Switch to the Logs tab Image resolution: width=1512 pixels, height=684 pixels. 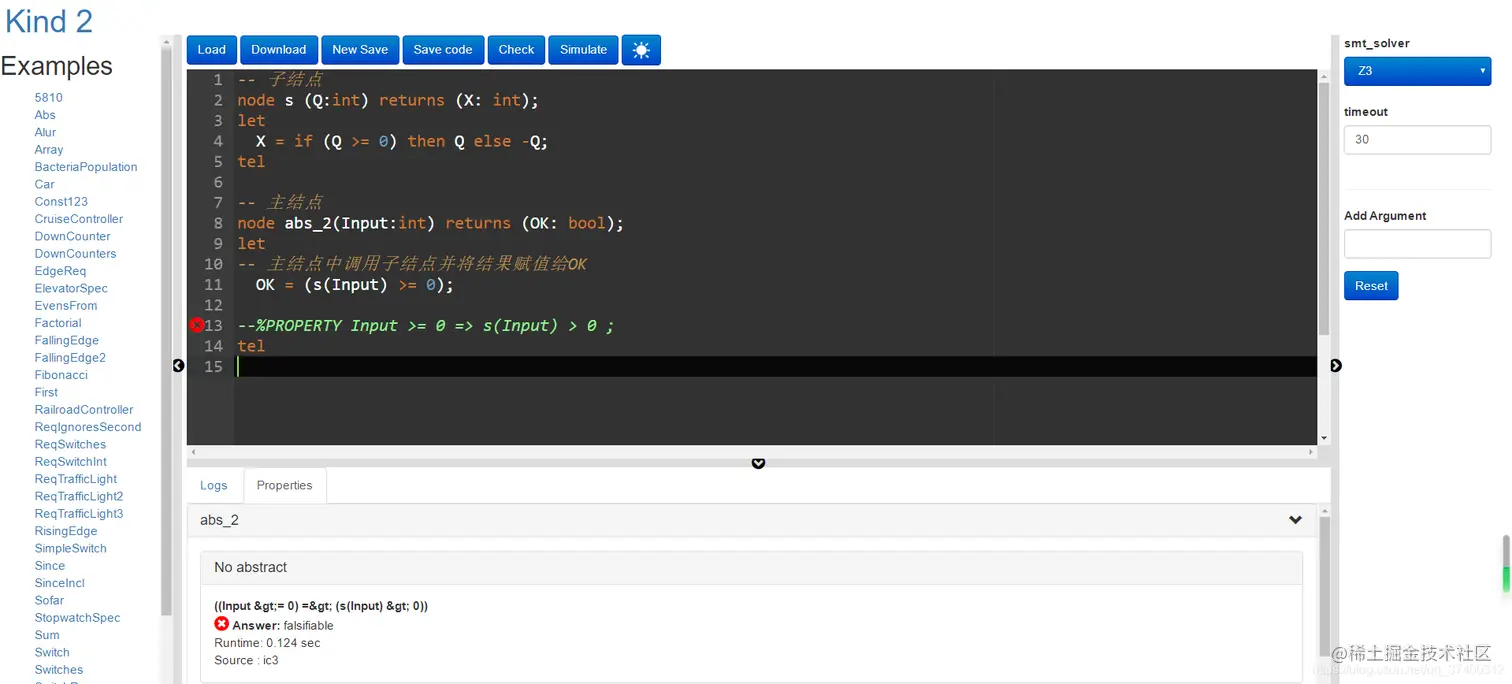[214, 485]
